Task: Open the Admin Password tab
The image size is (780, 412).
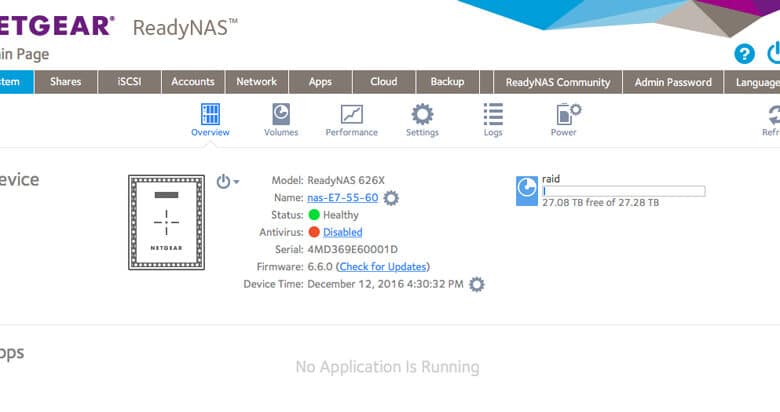Action: click(673, 82)
